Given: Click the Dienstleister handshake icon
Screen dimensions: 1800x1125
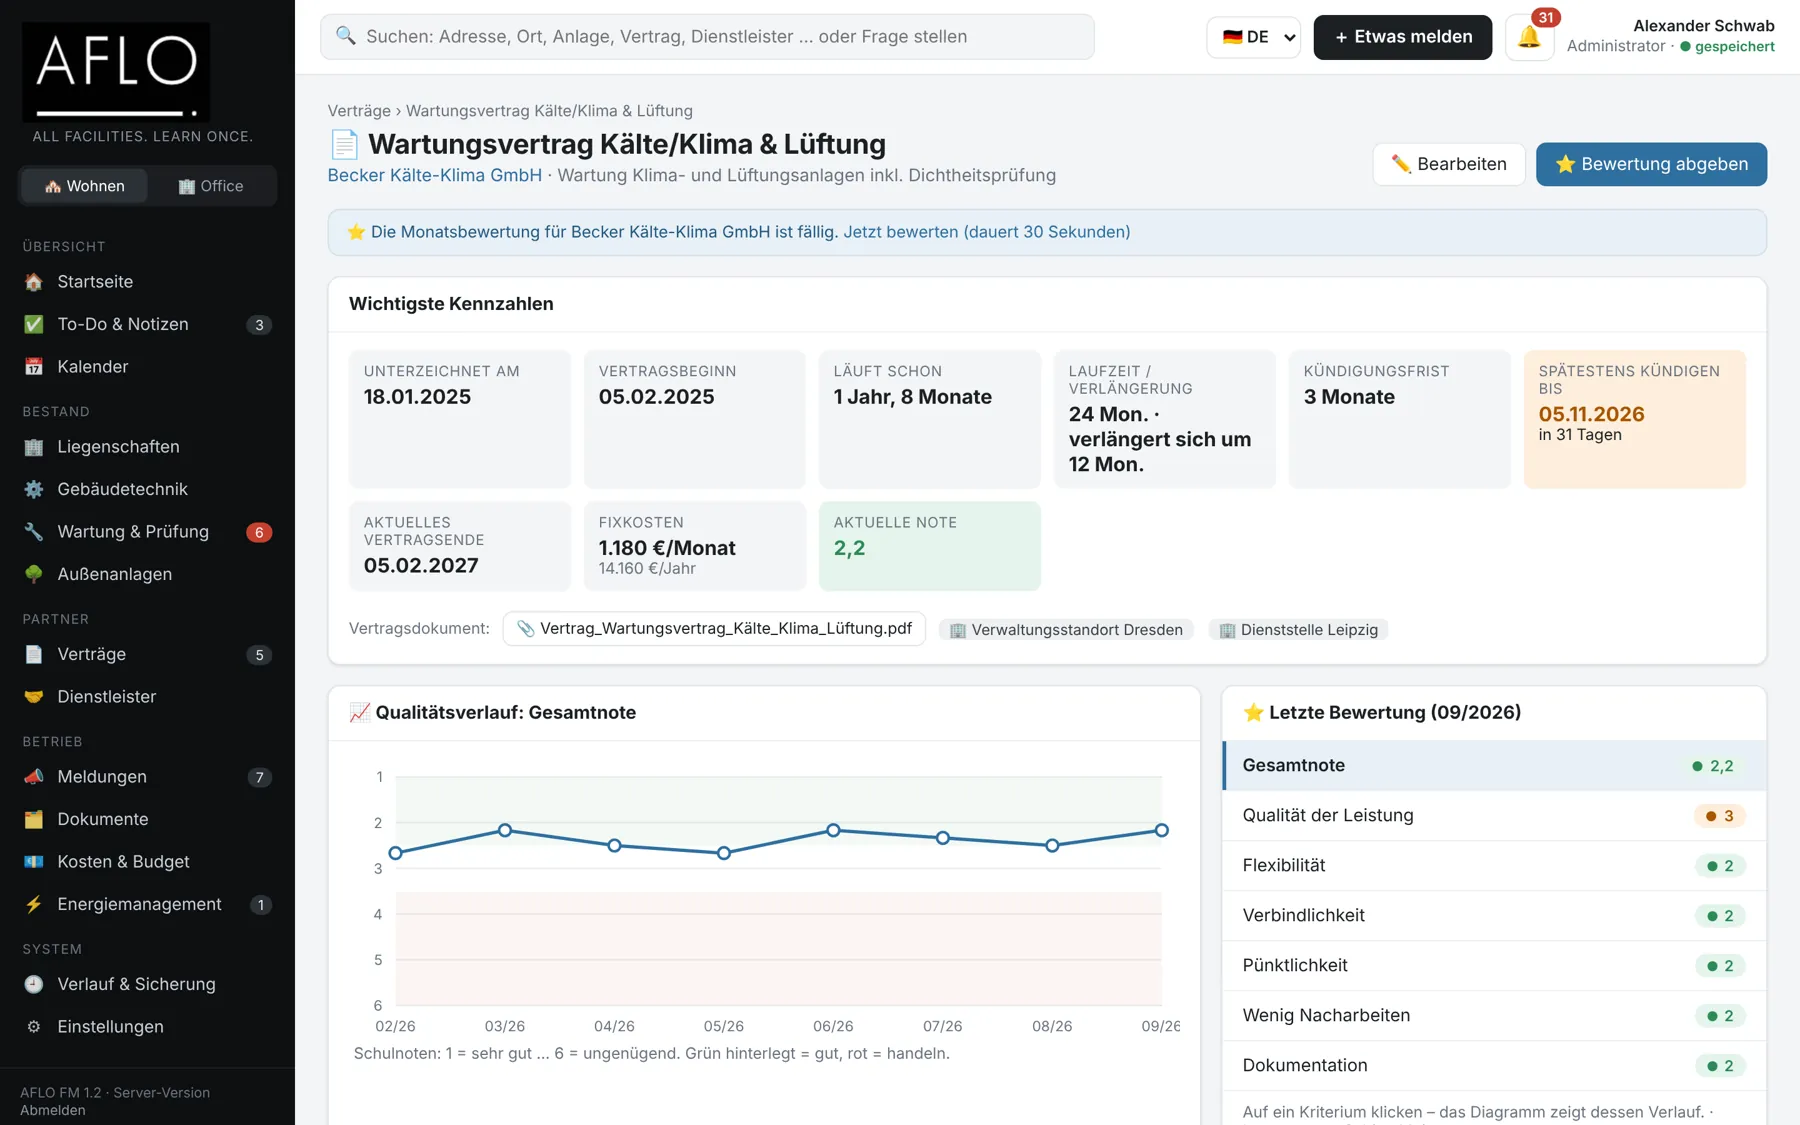Looking at the screenshot, I should [x=34, y=697].
